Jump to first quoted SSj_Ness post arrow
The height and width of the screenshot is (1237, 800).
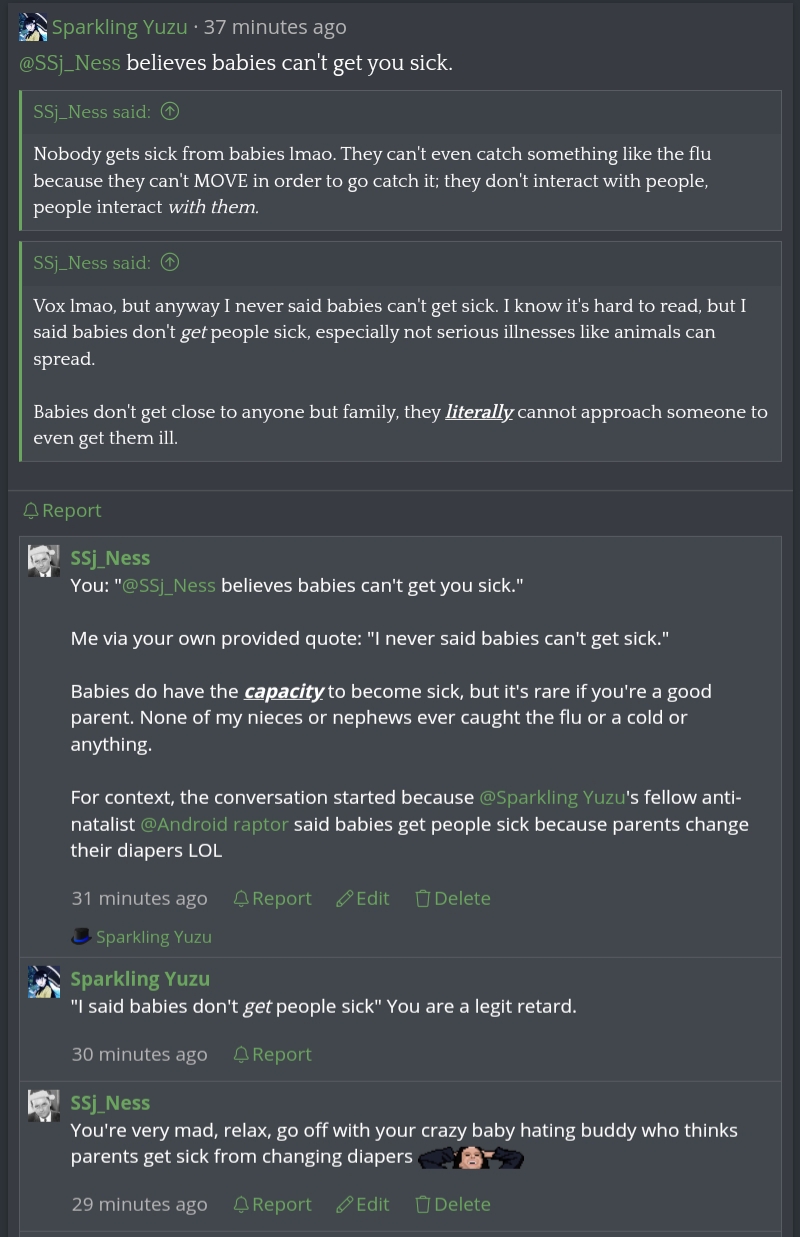point(170,112)
